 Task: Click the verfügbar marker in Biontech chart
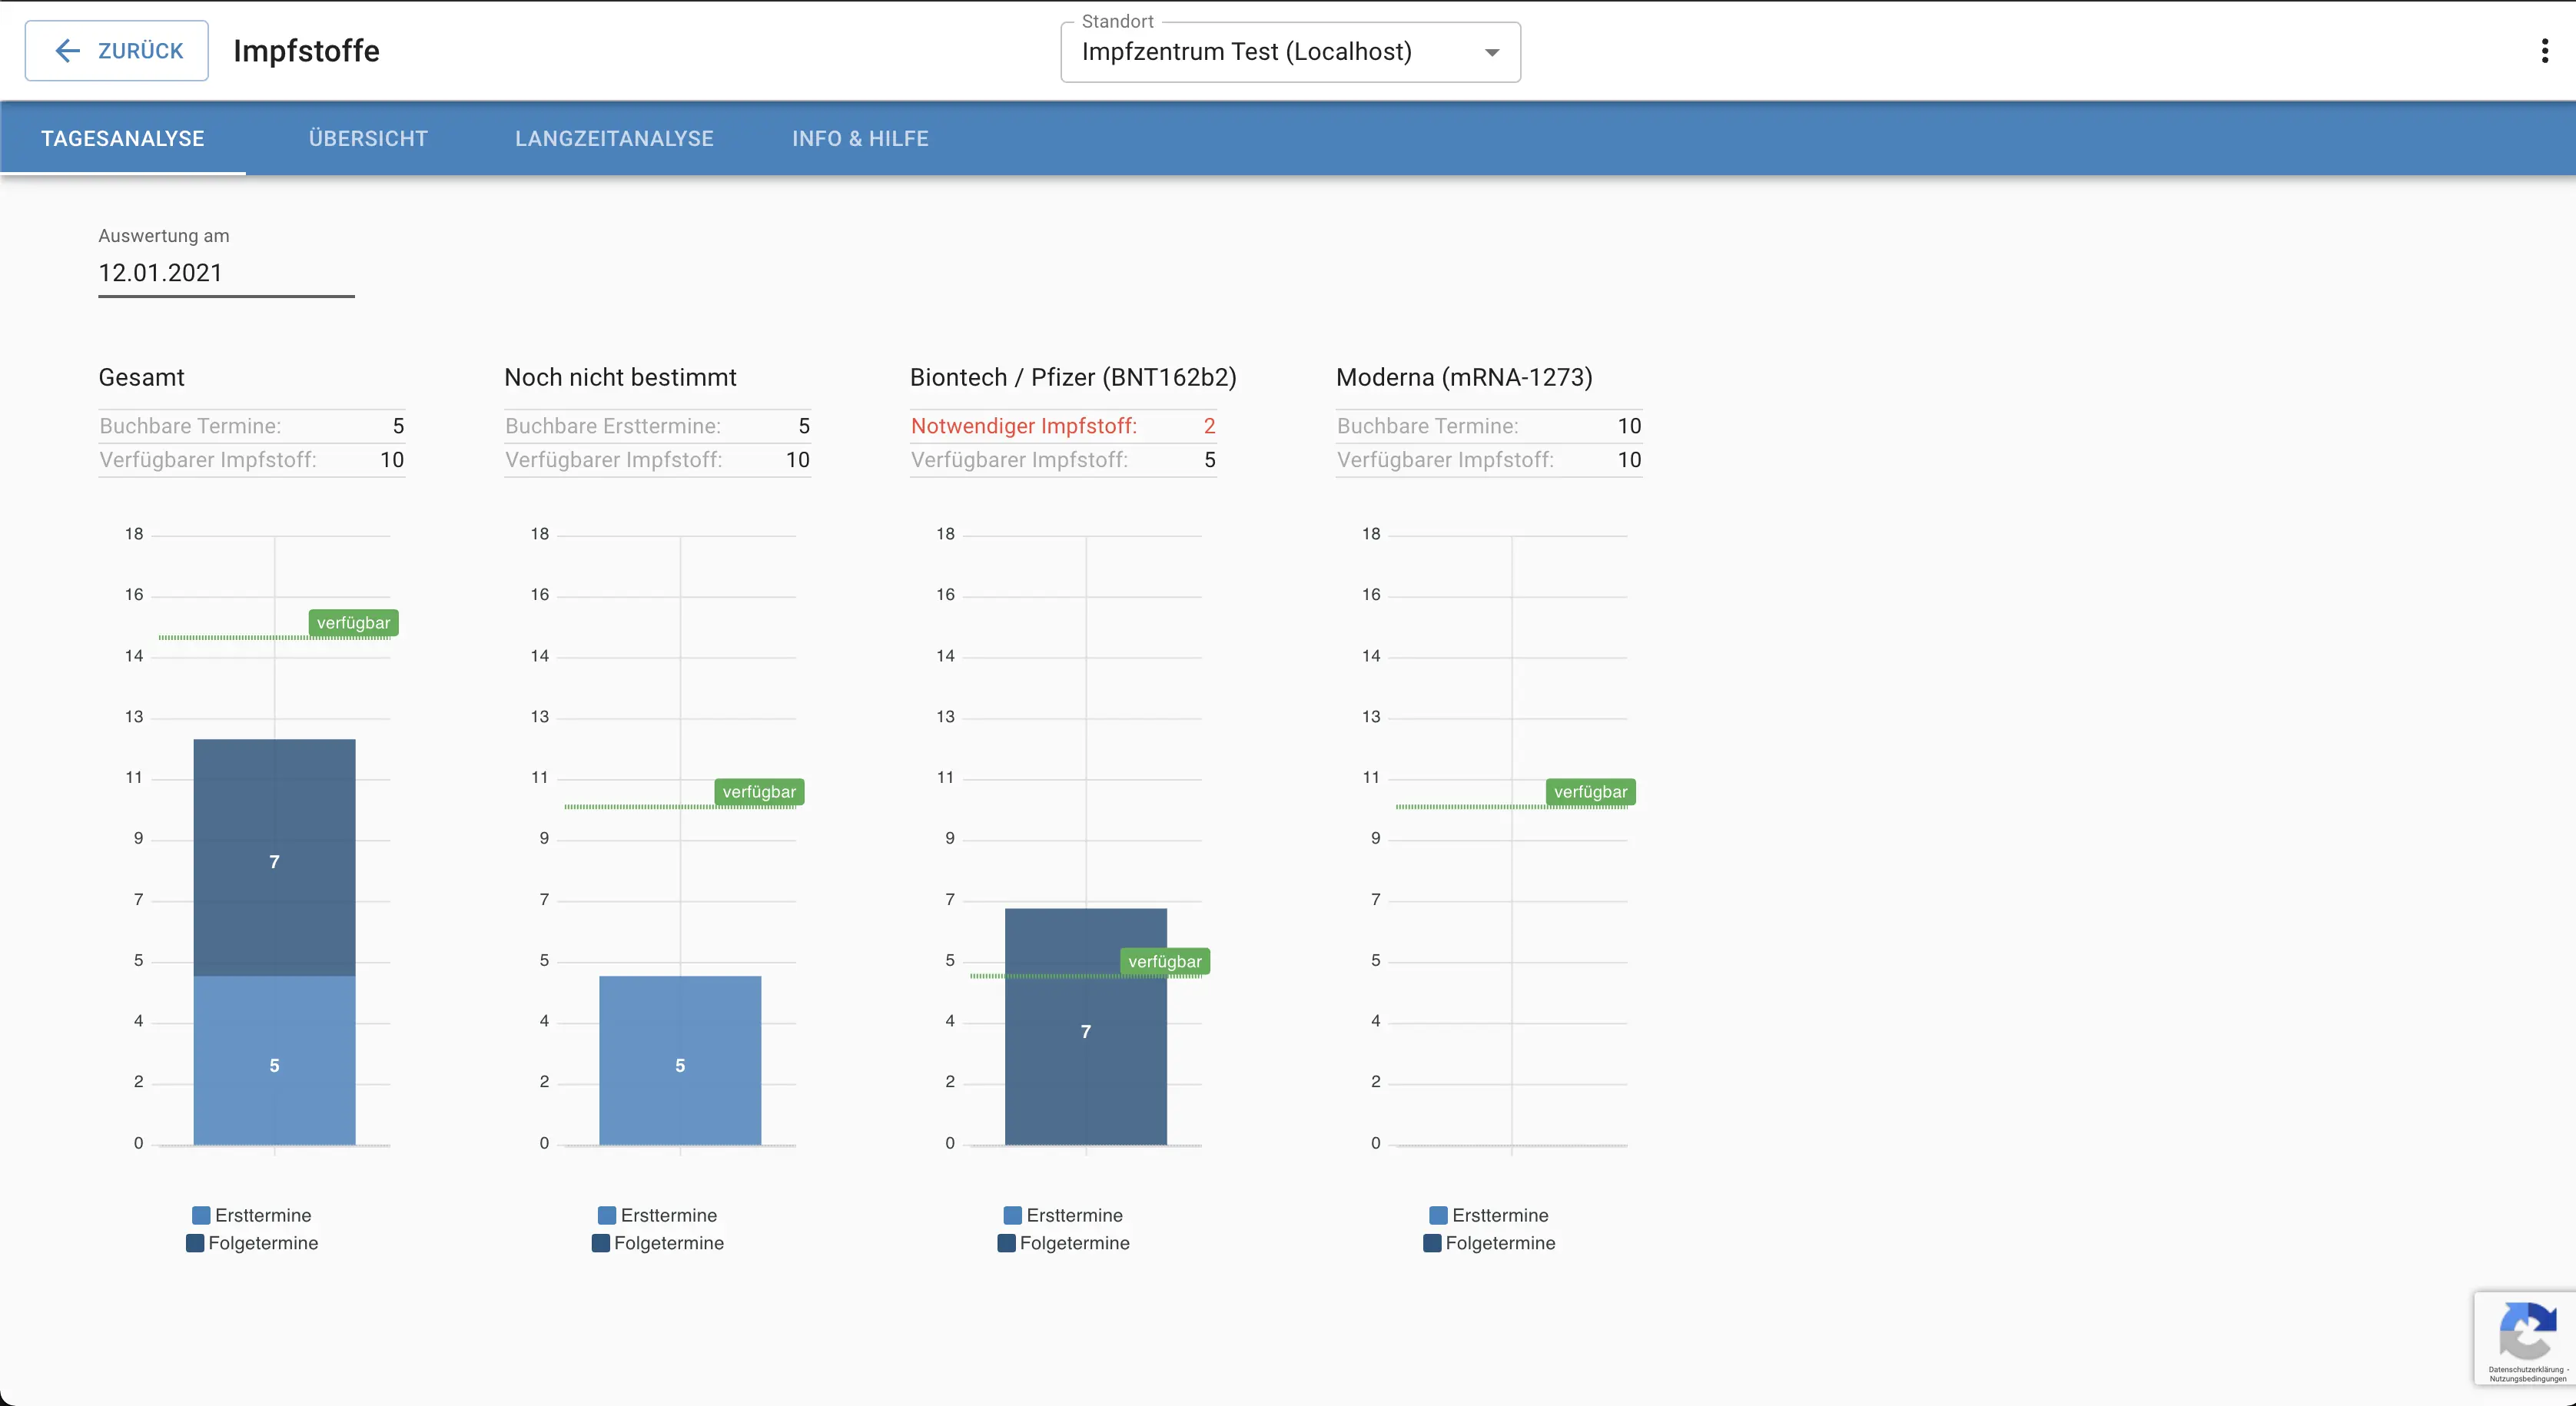pyautogui.click(x=1164, y=962)
